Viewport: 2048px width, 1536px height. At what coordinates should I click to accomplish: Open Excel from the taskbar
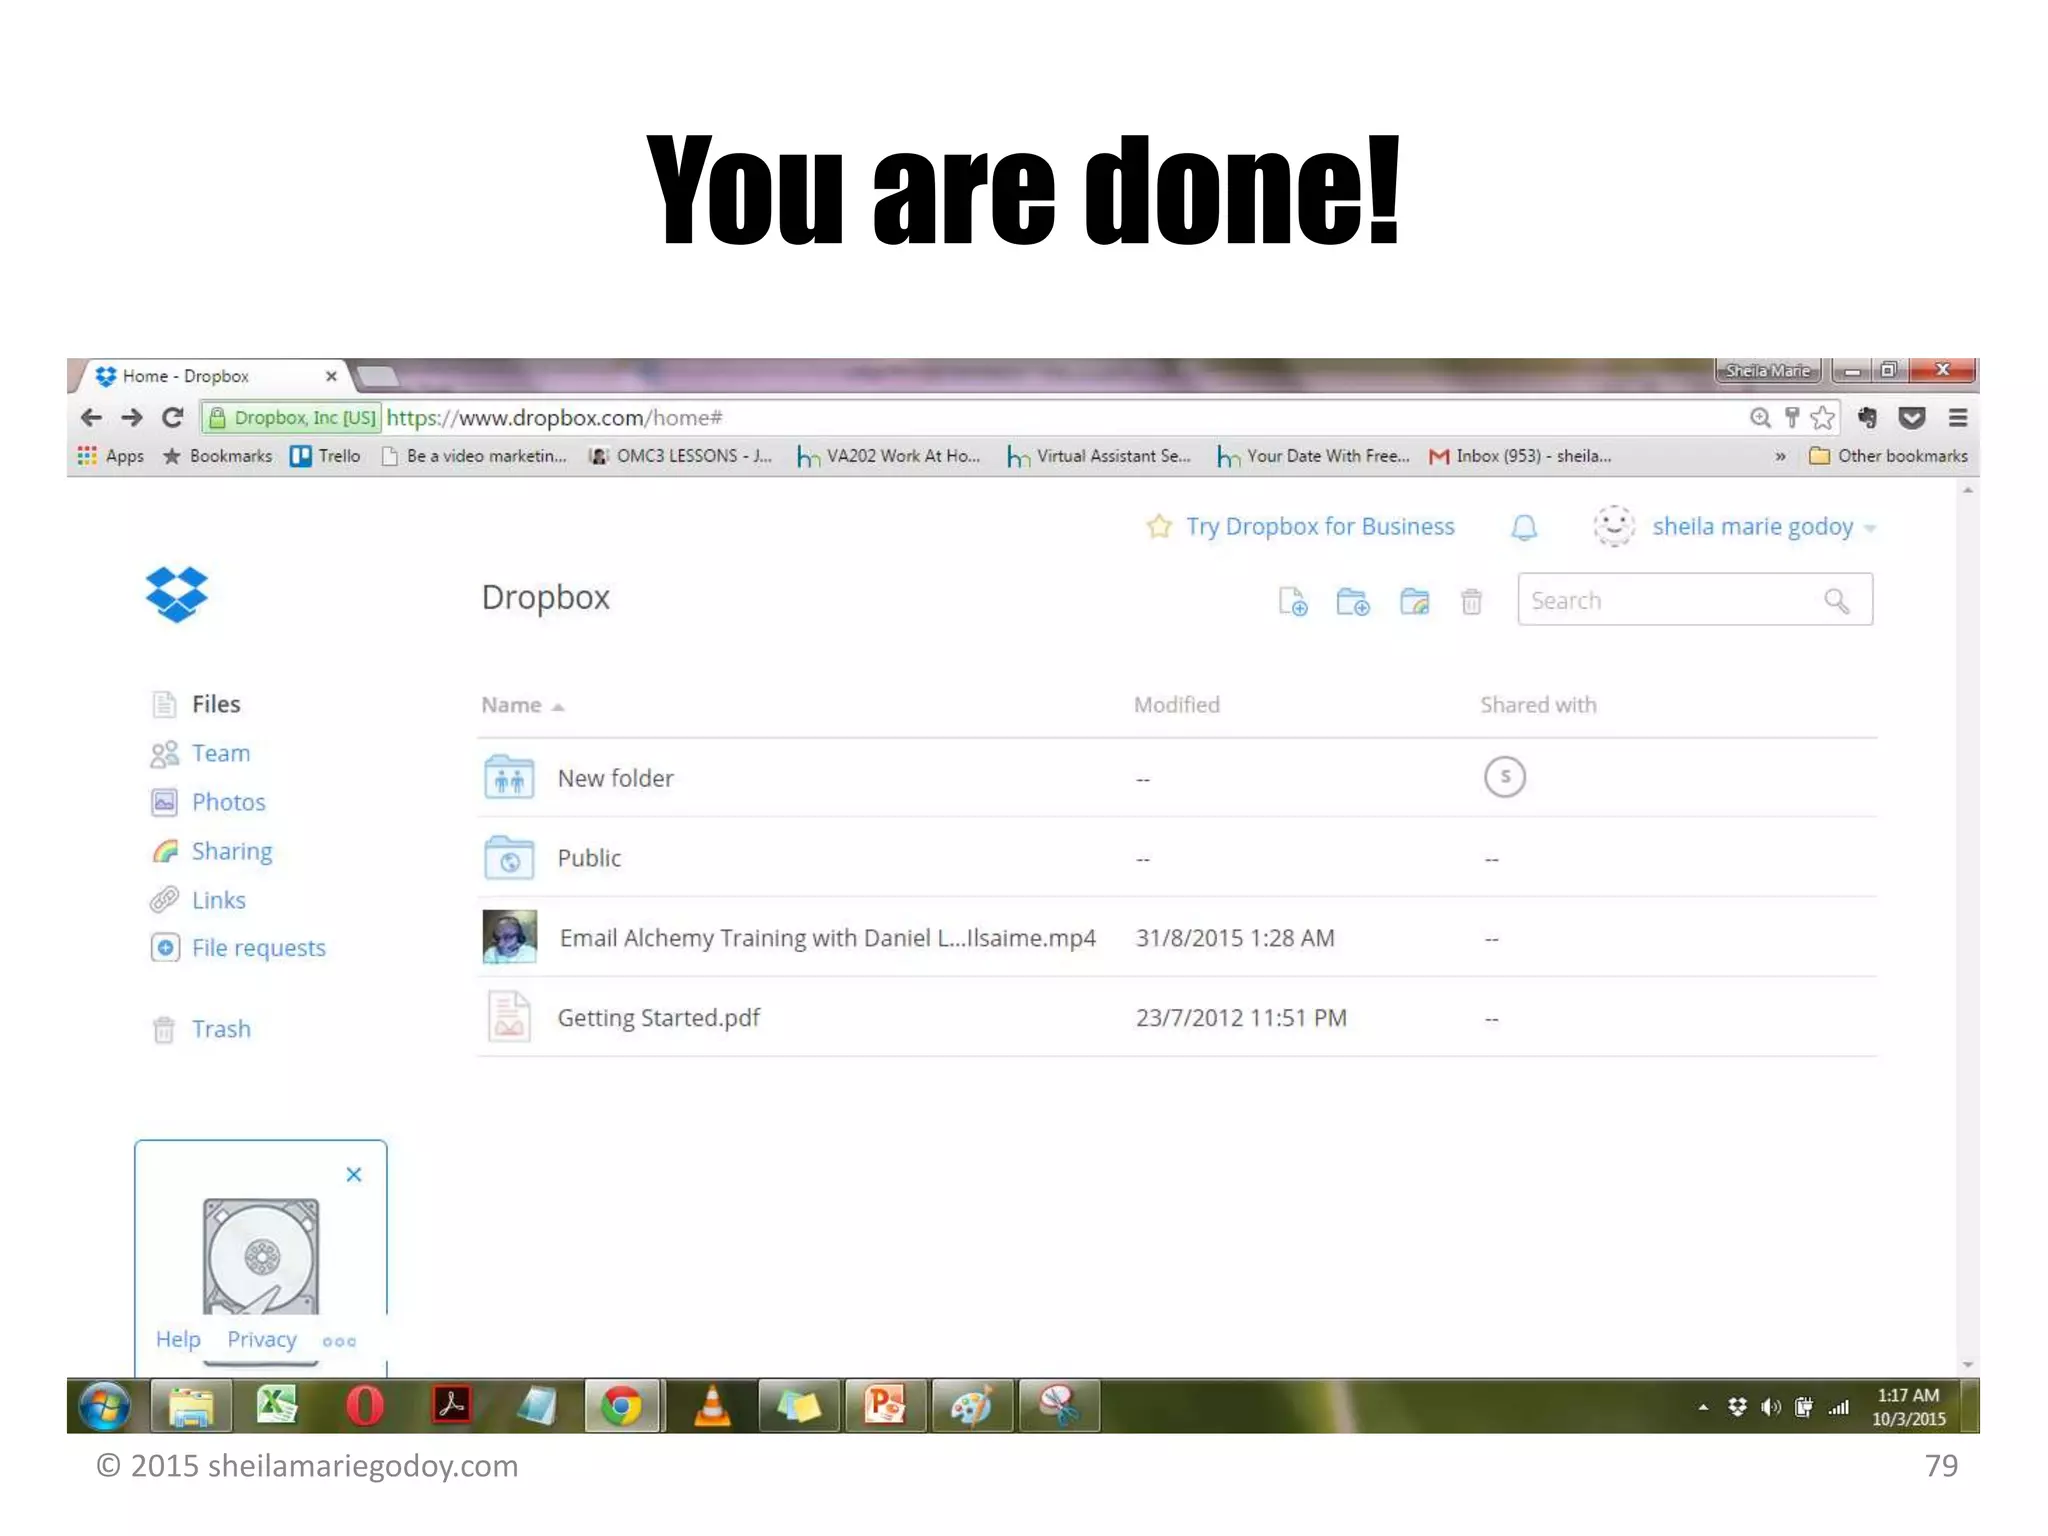pos(277,1406)
